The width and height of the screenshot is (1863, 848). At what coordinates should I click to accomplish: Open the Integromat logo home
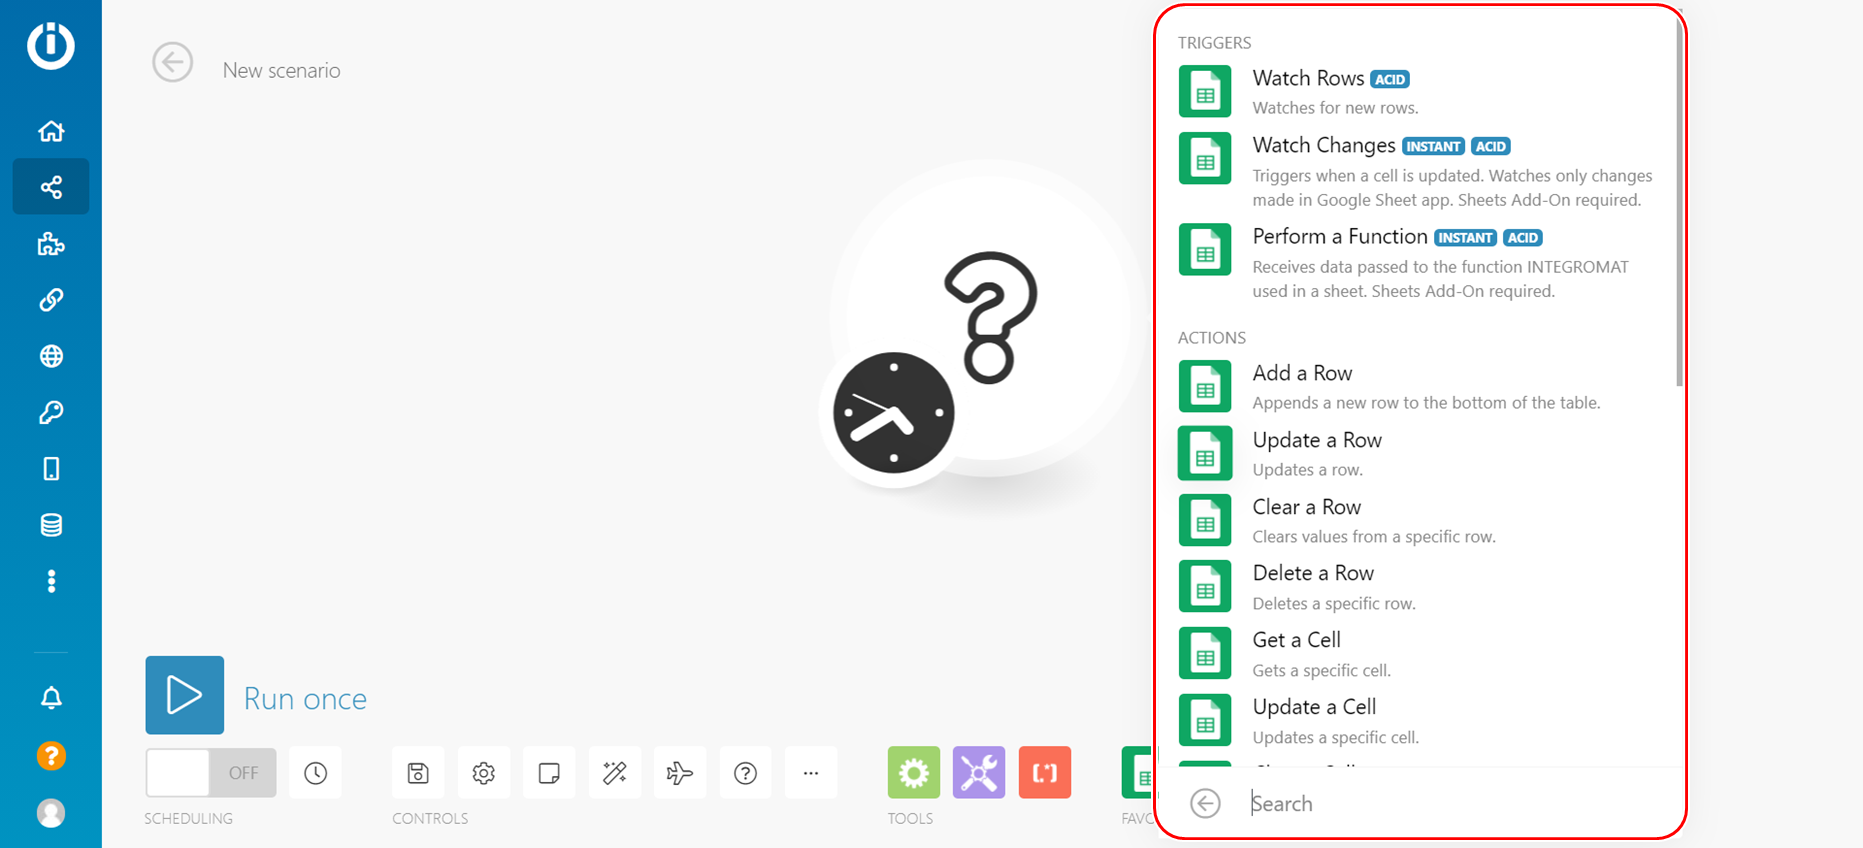[x=51, y=45]
